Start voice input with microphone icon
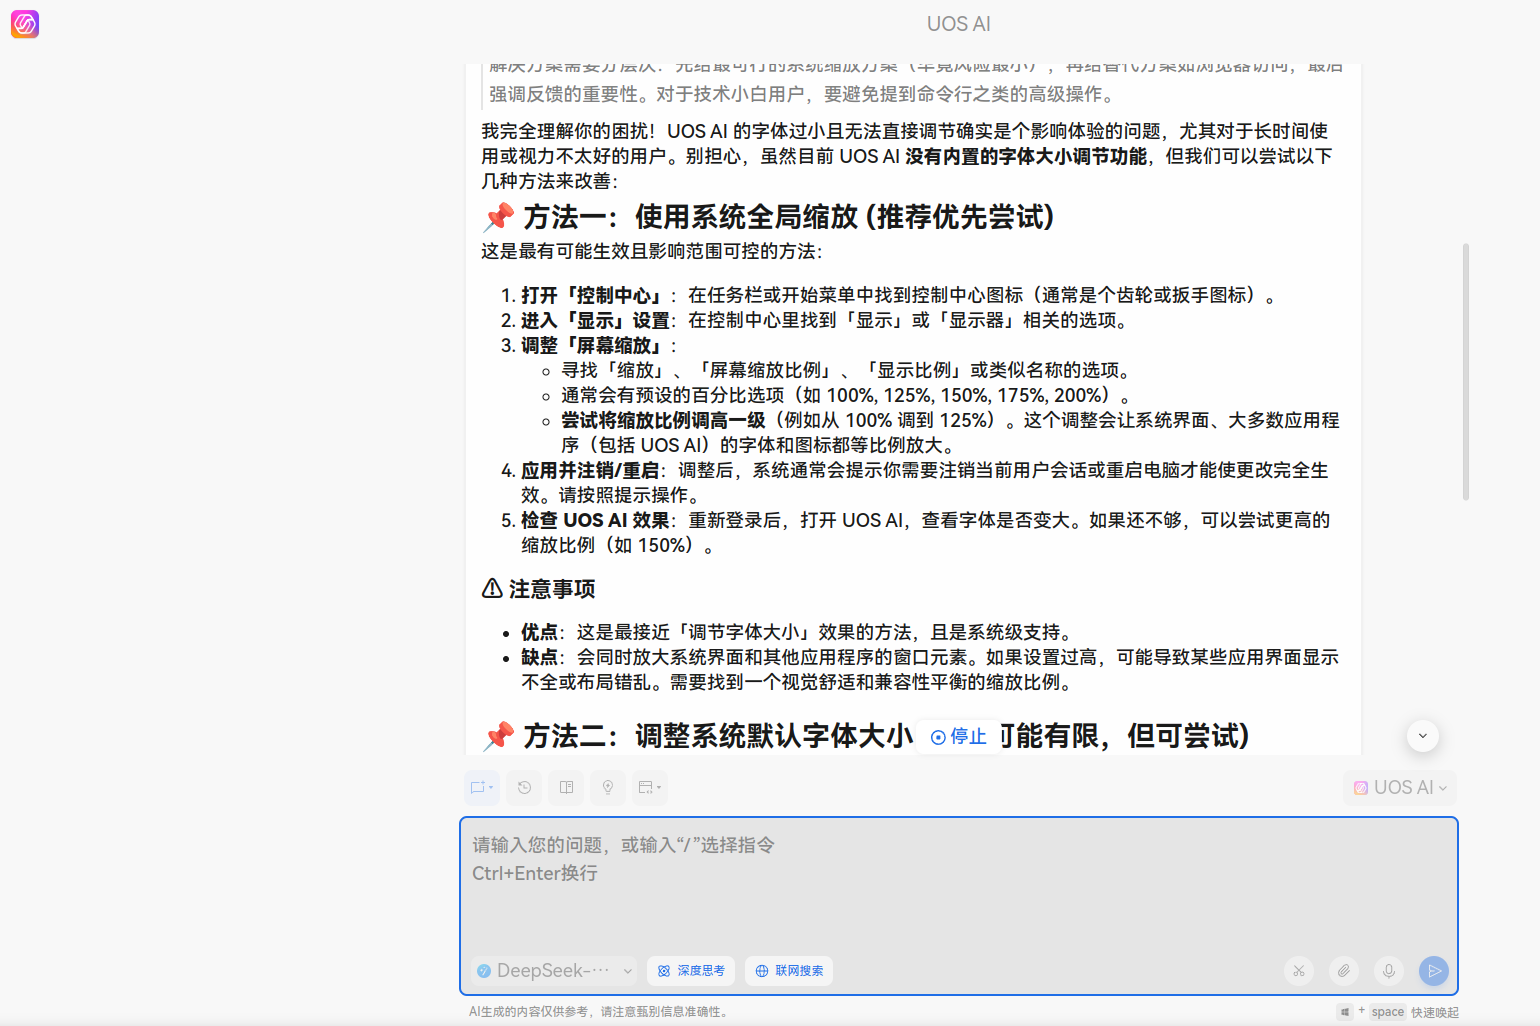Screen dimensions: 1540x1026 [x=1389, y=971]
